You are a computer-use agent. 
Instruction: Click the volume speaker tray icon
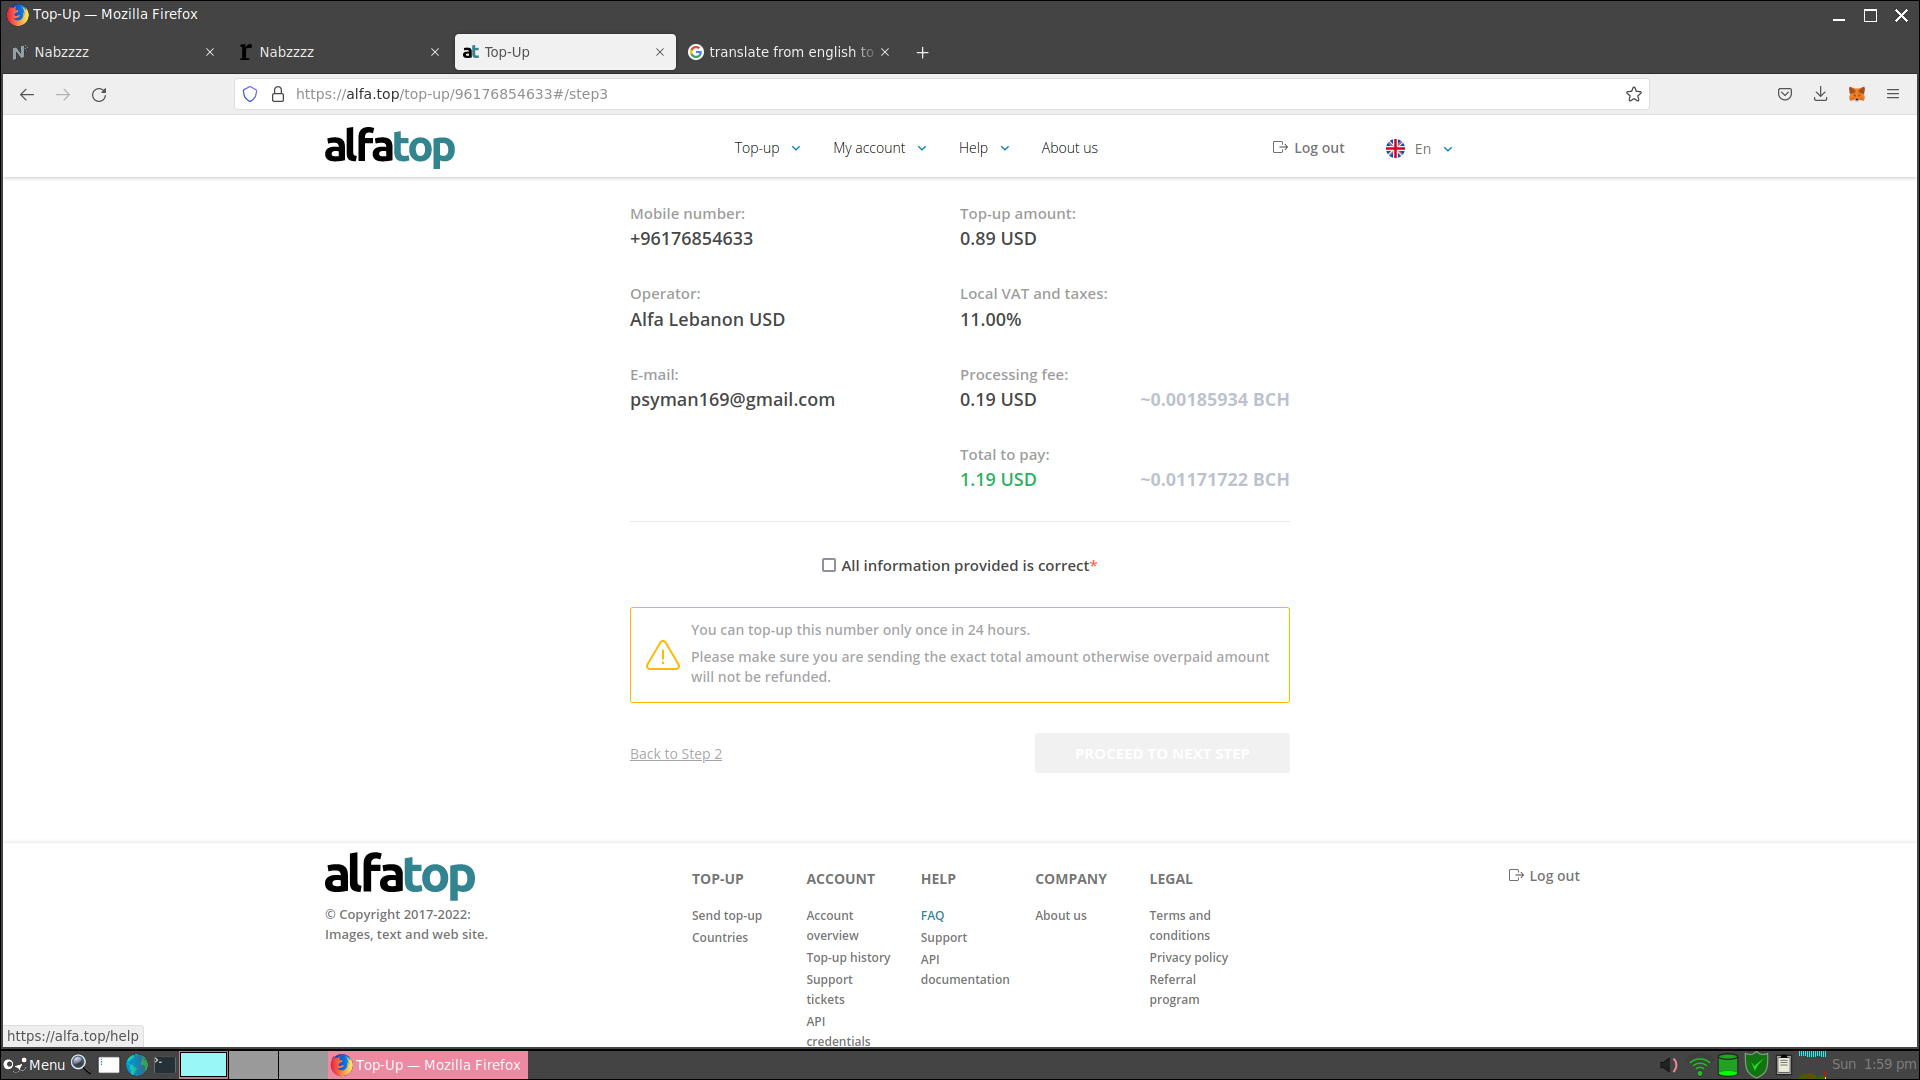(x=1668, y=1065)
